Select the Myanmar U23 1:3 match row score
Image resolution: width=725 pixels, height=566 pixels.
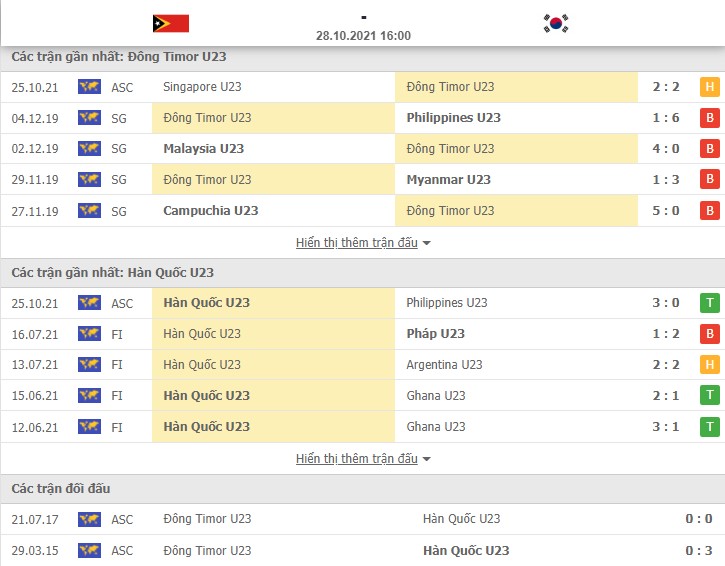point(666,180)
